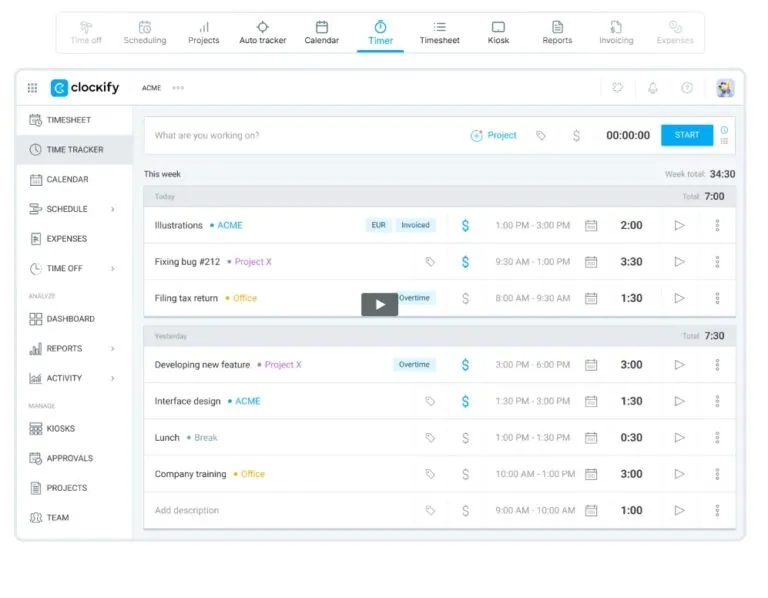Viewport: 768px width, 598px height.
Task: Open the help question mark icon
Action: [687, 88]
